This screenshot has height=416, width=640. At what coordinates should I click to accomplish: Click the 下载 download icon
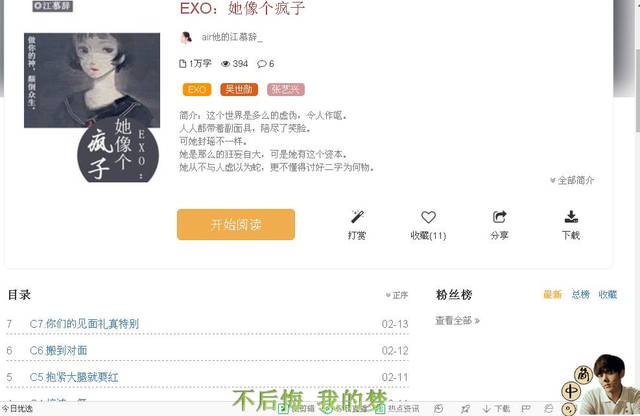coord(571,216)
